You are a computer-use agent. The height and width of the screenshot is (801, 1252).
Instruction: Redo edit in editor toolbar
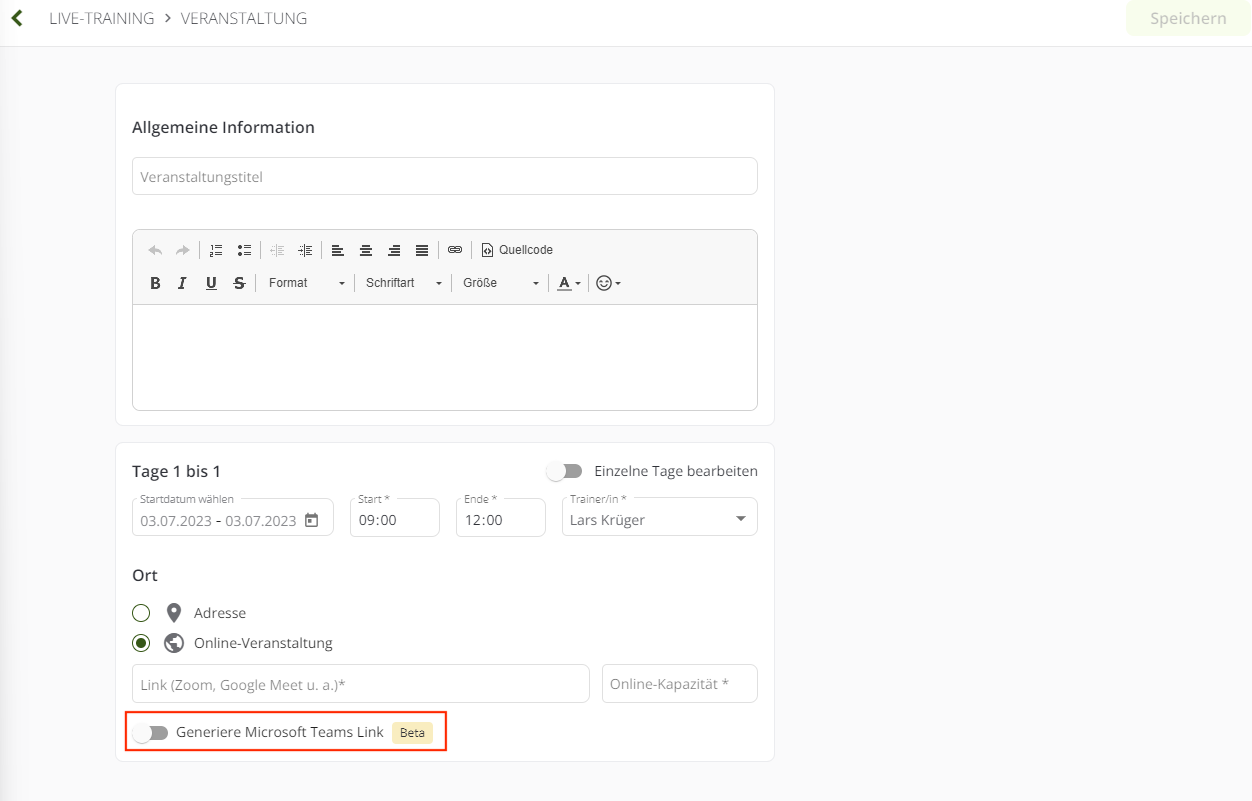[182, 250]
